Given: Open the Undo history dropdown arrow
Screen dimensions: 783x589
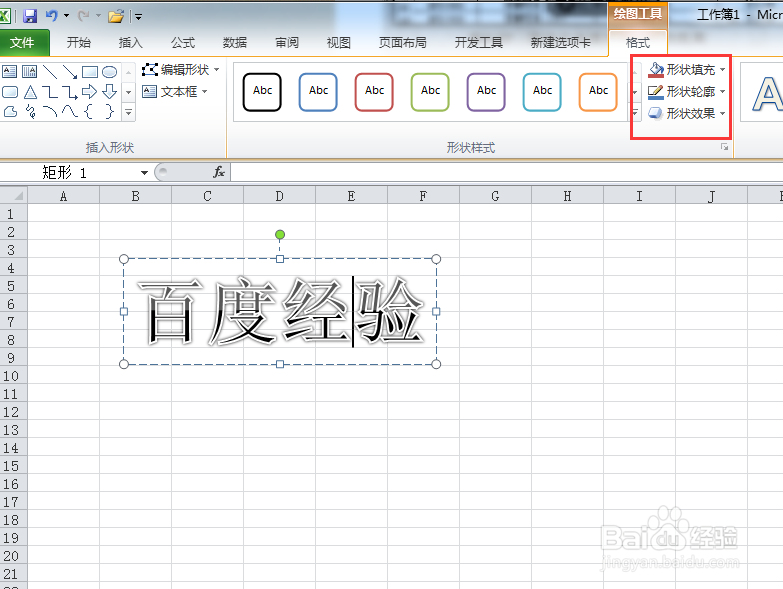Looking at the screenshot, I should click(66, 16).
